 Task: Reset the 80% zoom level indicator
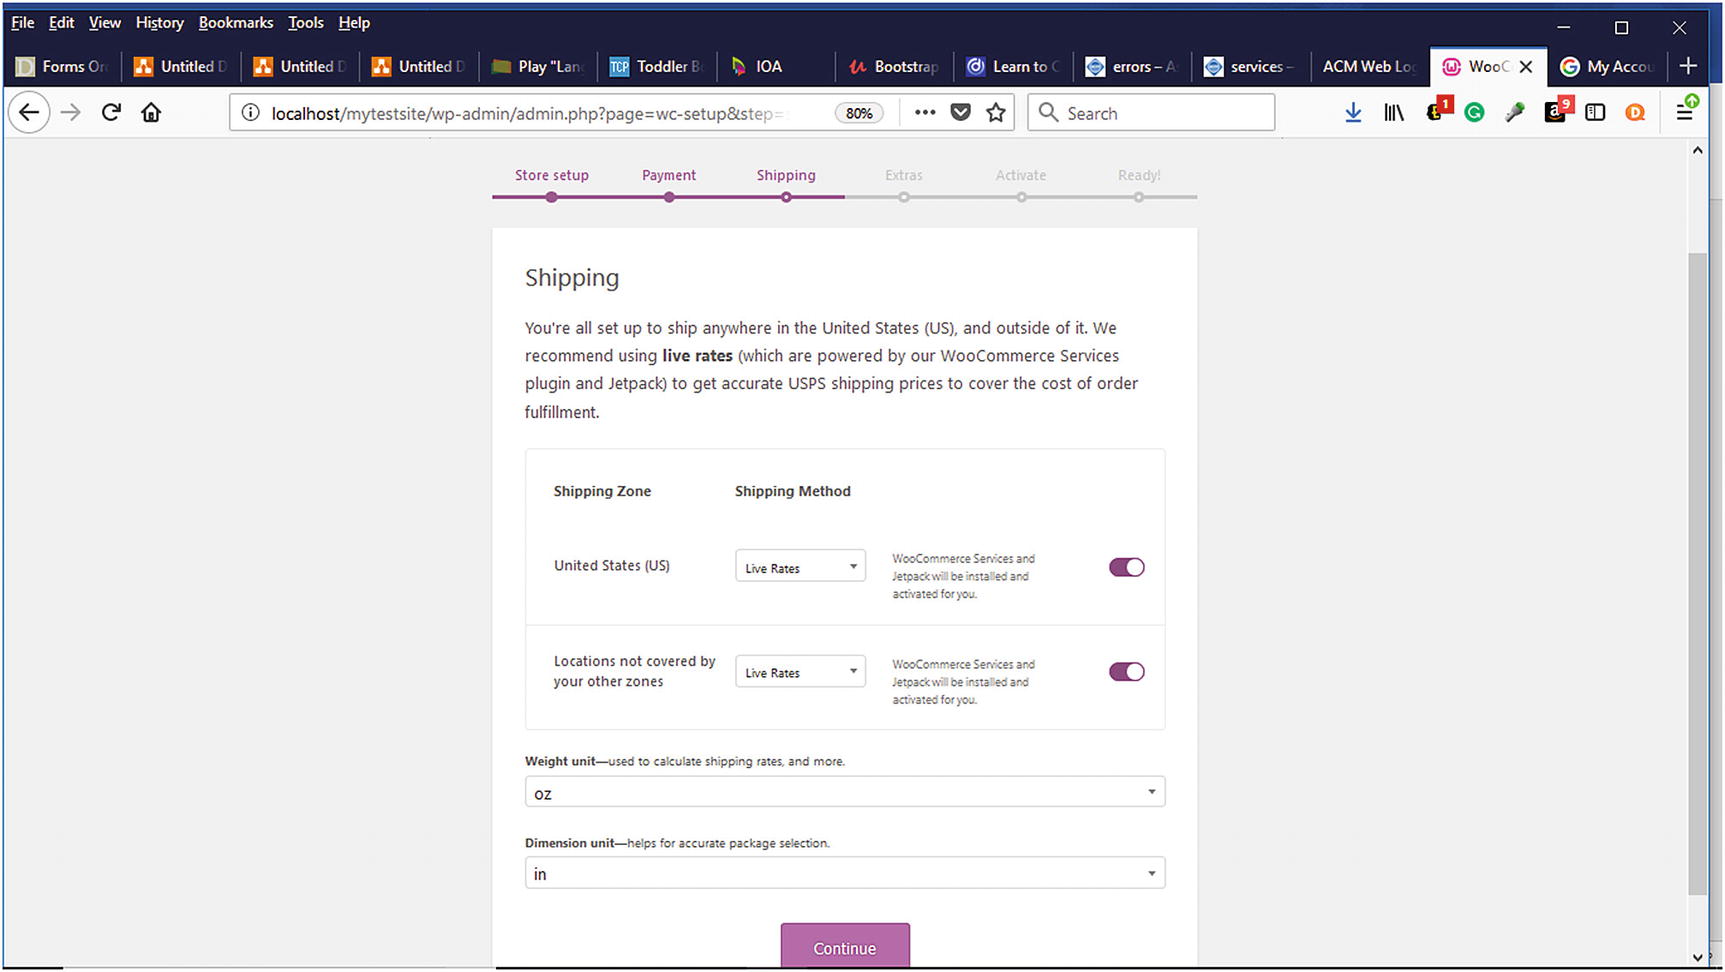pos(859,113)
